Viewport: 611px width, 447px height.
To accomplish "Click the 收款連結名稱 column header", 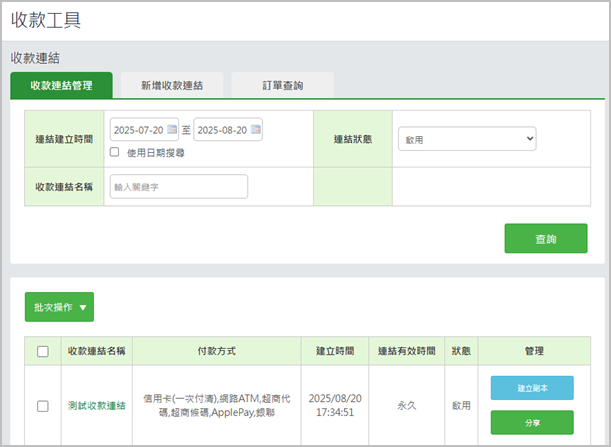I will click(x=96, y=351).
